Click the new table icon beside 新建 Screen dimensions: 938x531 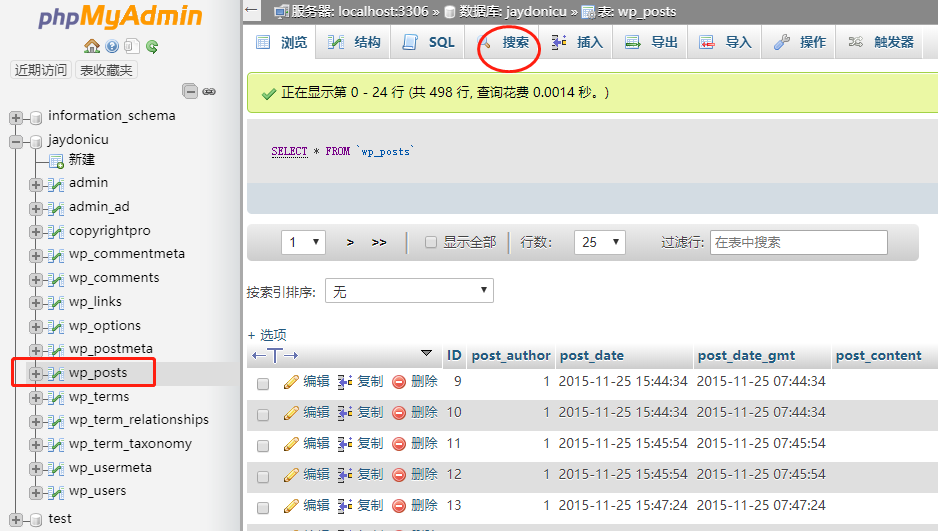(x=57, y=161)
